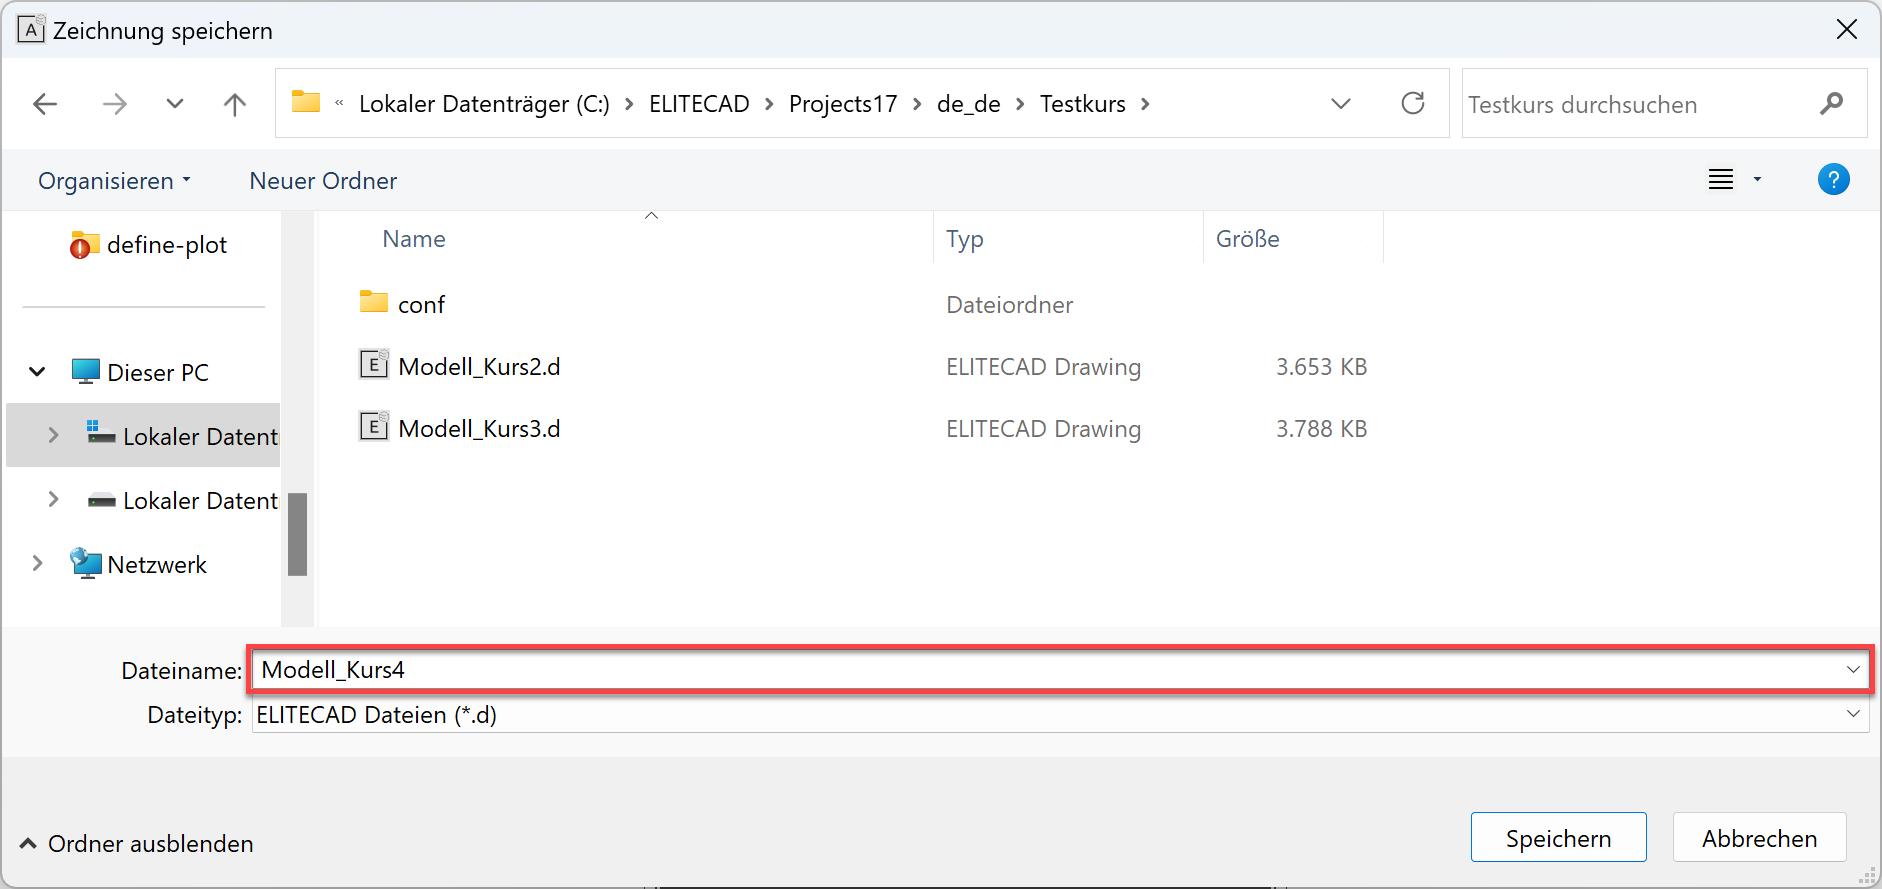Select the Modell_Kurs2.d file
1882x889 pixels.
[478, 367]
